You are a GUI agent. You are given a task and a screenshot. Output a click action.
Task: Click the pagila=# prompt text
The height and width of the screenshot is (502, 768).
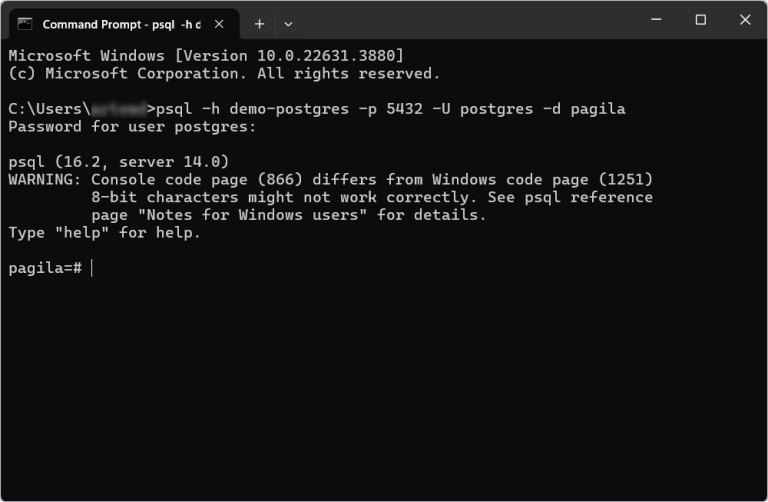pos(44,268)
